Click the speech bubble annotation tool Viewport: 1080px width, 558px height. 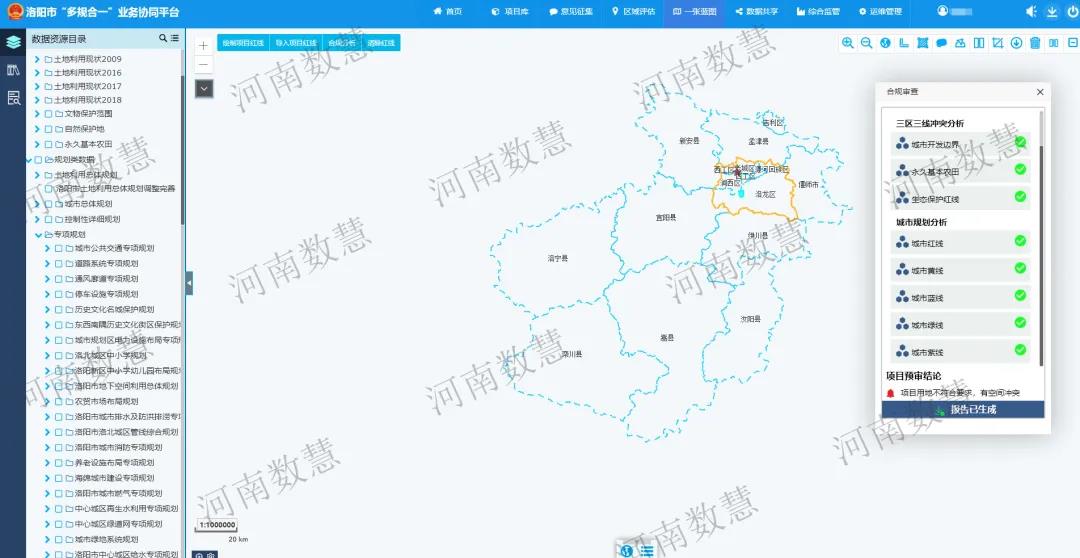[942, 43]
